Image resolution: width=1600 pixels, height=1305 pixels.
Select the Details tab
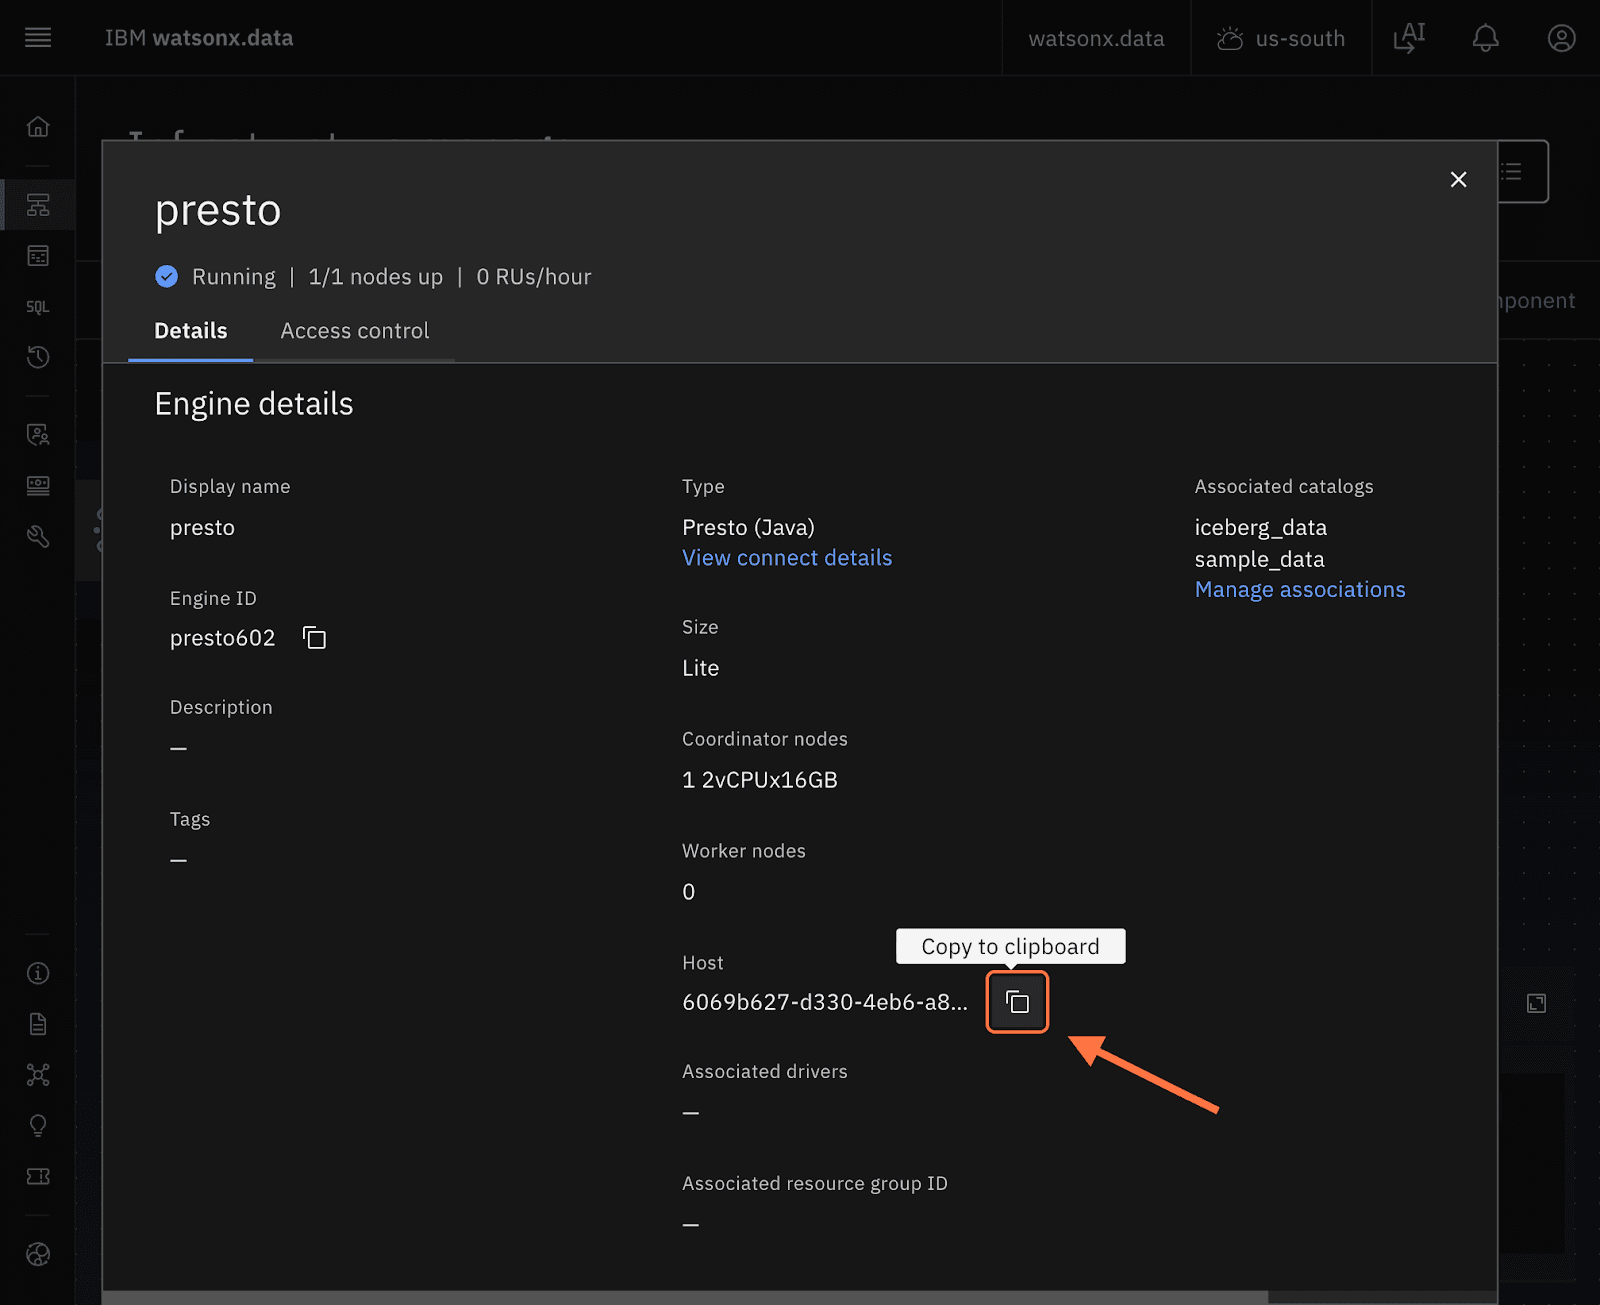coord(190,331)
